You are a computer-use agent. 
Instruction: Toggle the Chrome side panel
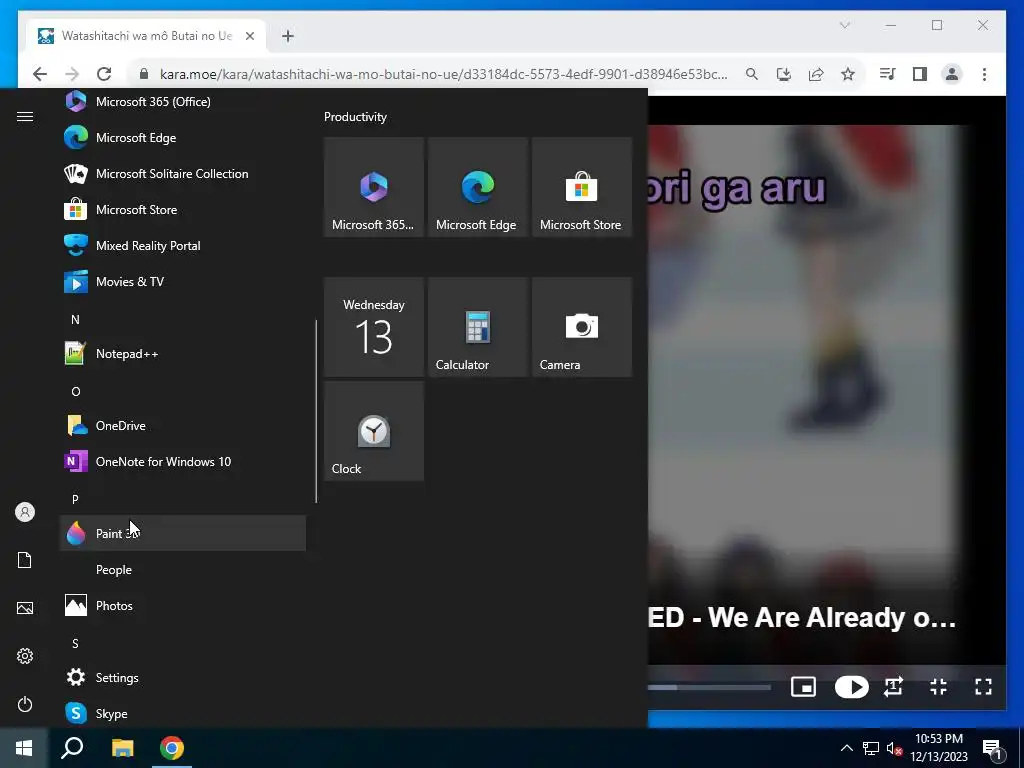click(920, 74)
